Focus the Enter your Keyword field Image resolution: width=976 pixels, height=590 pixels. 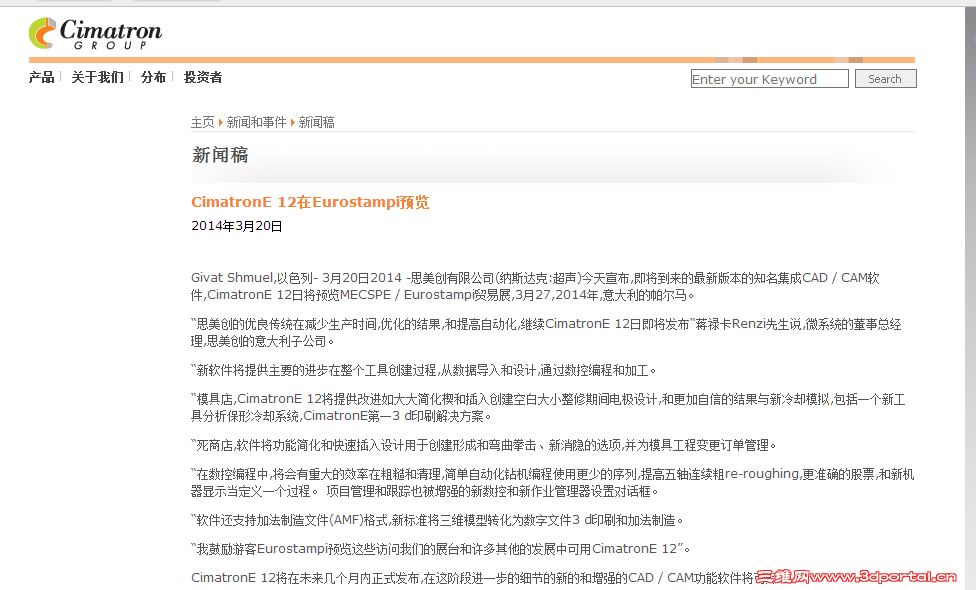[769, 79]
